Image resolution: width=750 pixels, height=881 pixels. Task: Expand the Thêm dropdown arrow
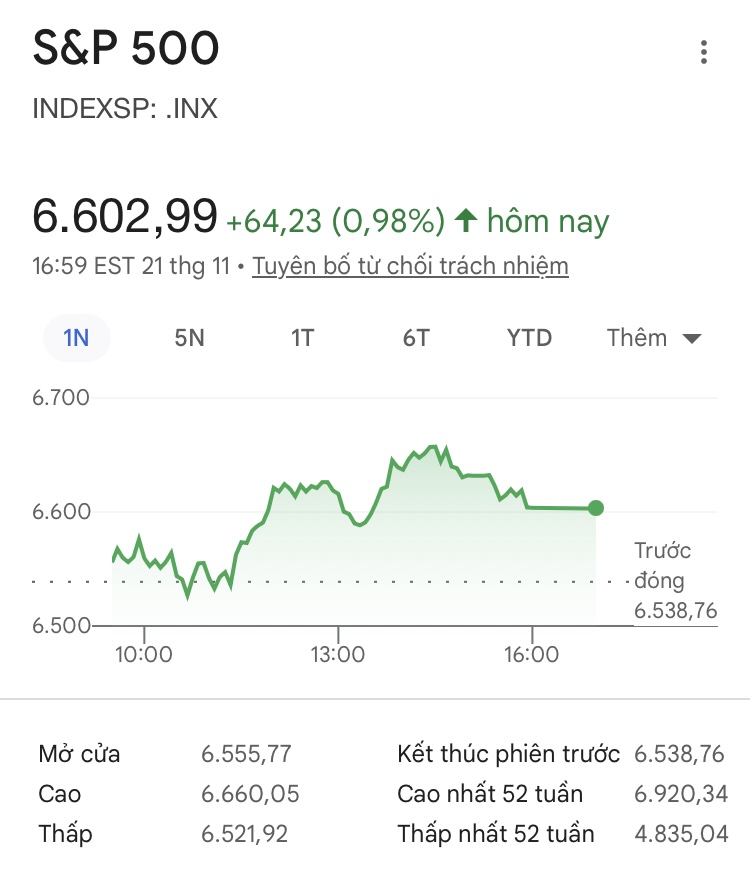tap(691, 339)
